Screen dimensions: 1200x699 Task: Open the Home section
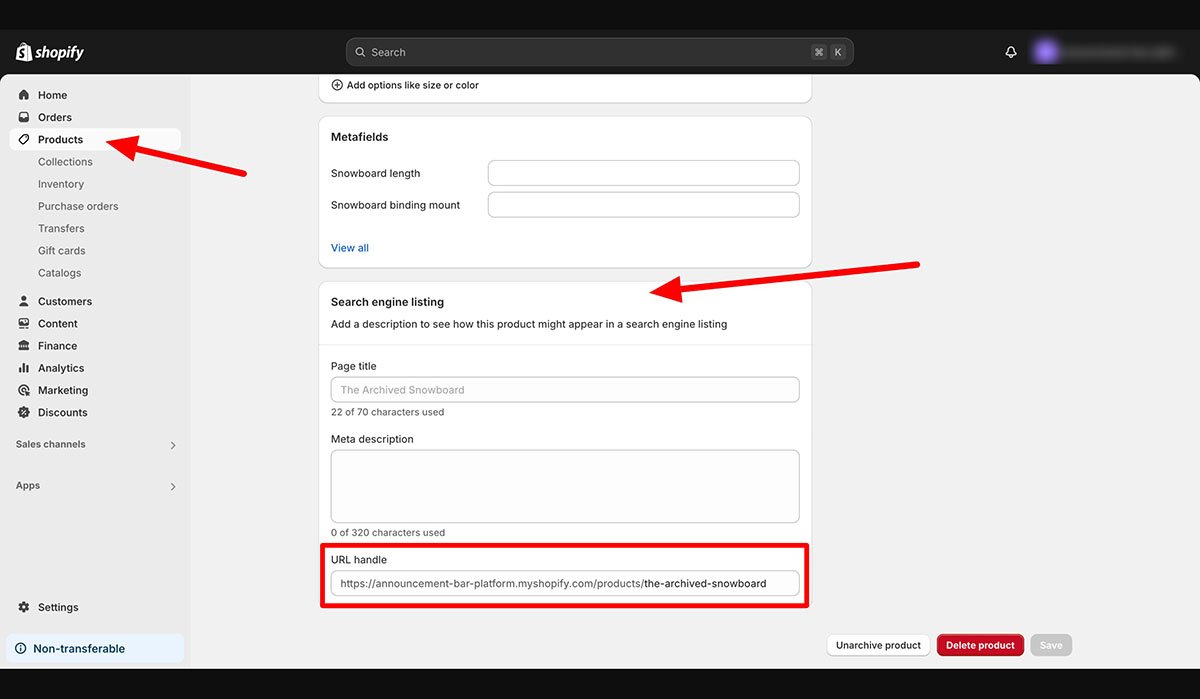(x=52, y=94)
